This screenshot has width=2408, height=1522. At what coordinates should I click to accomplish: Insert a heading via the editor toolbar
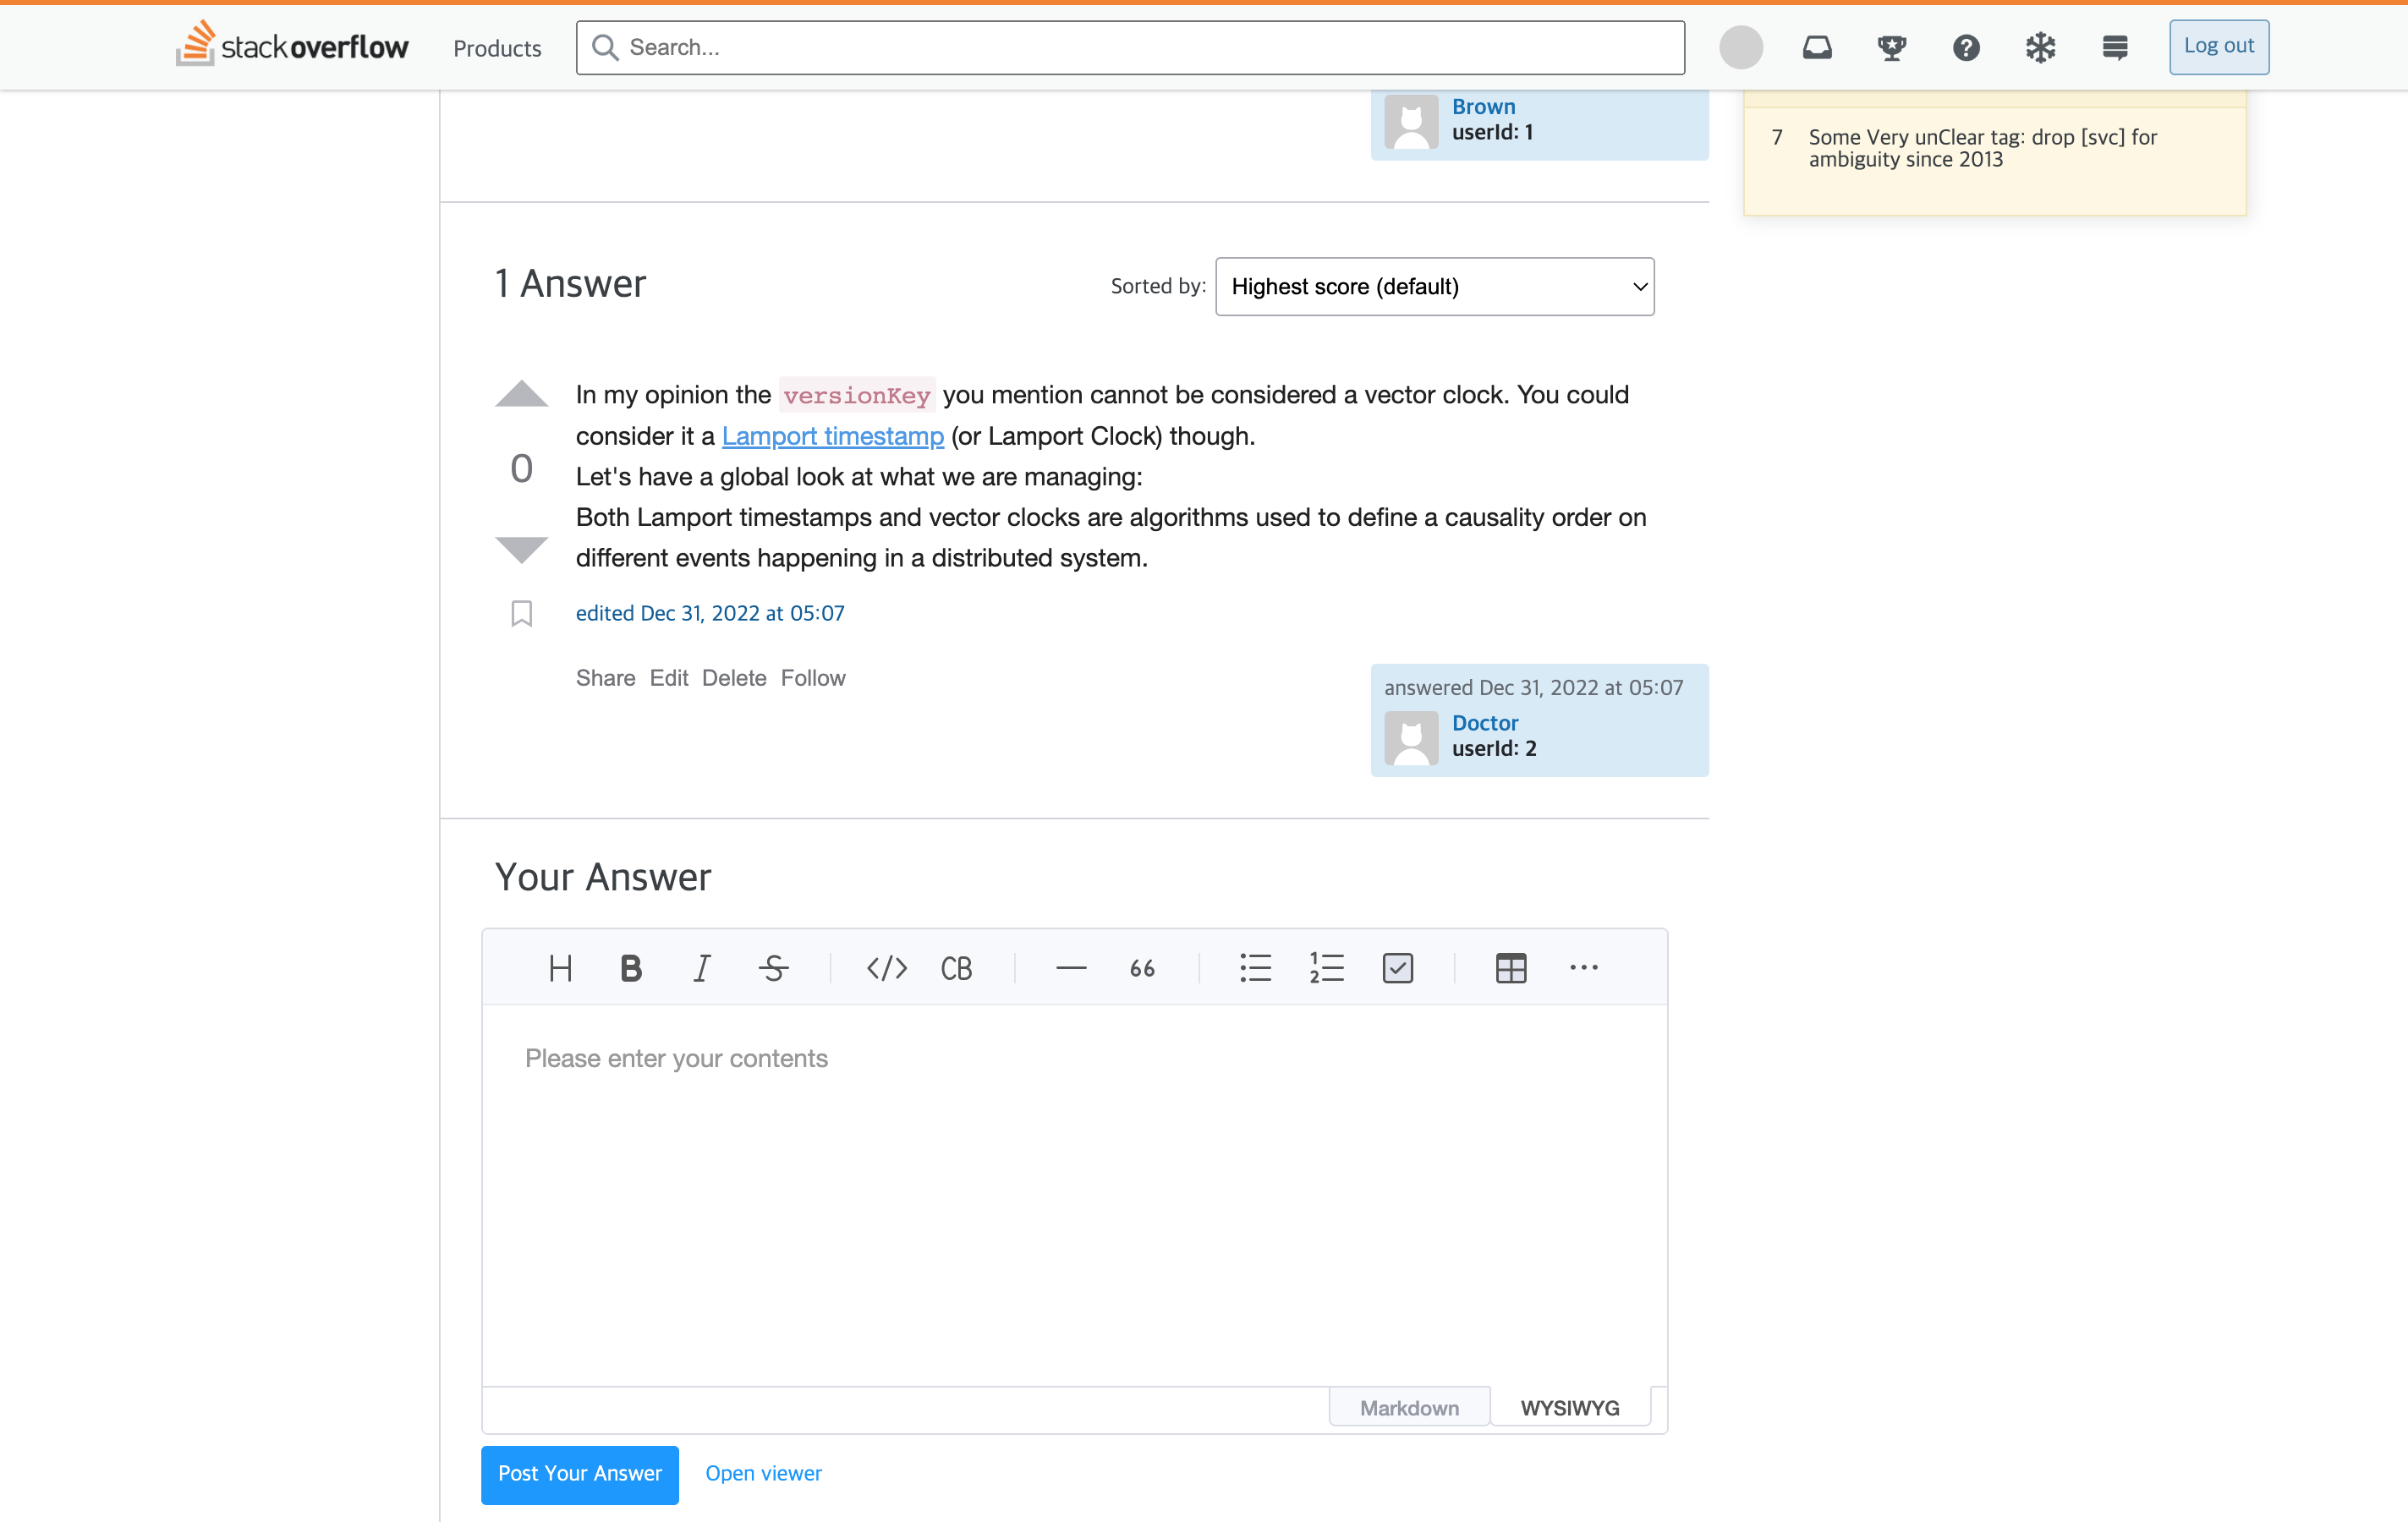click(x=560, y=967)
